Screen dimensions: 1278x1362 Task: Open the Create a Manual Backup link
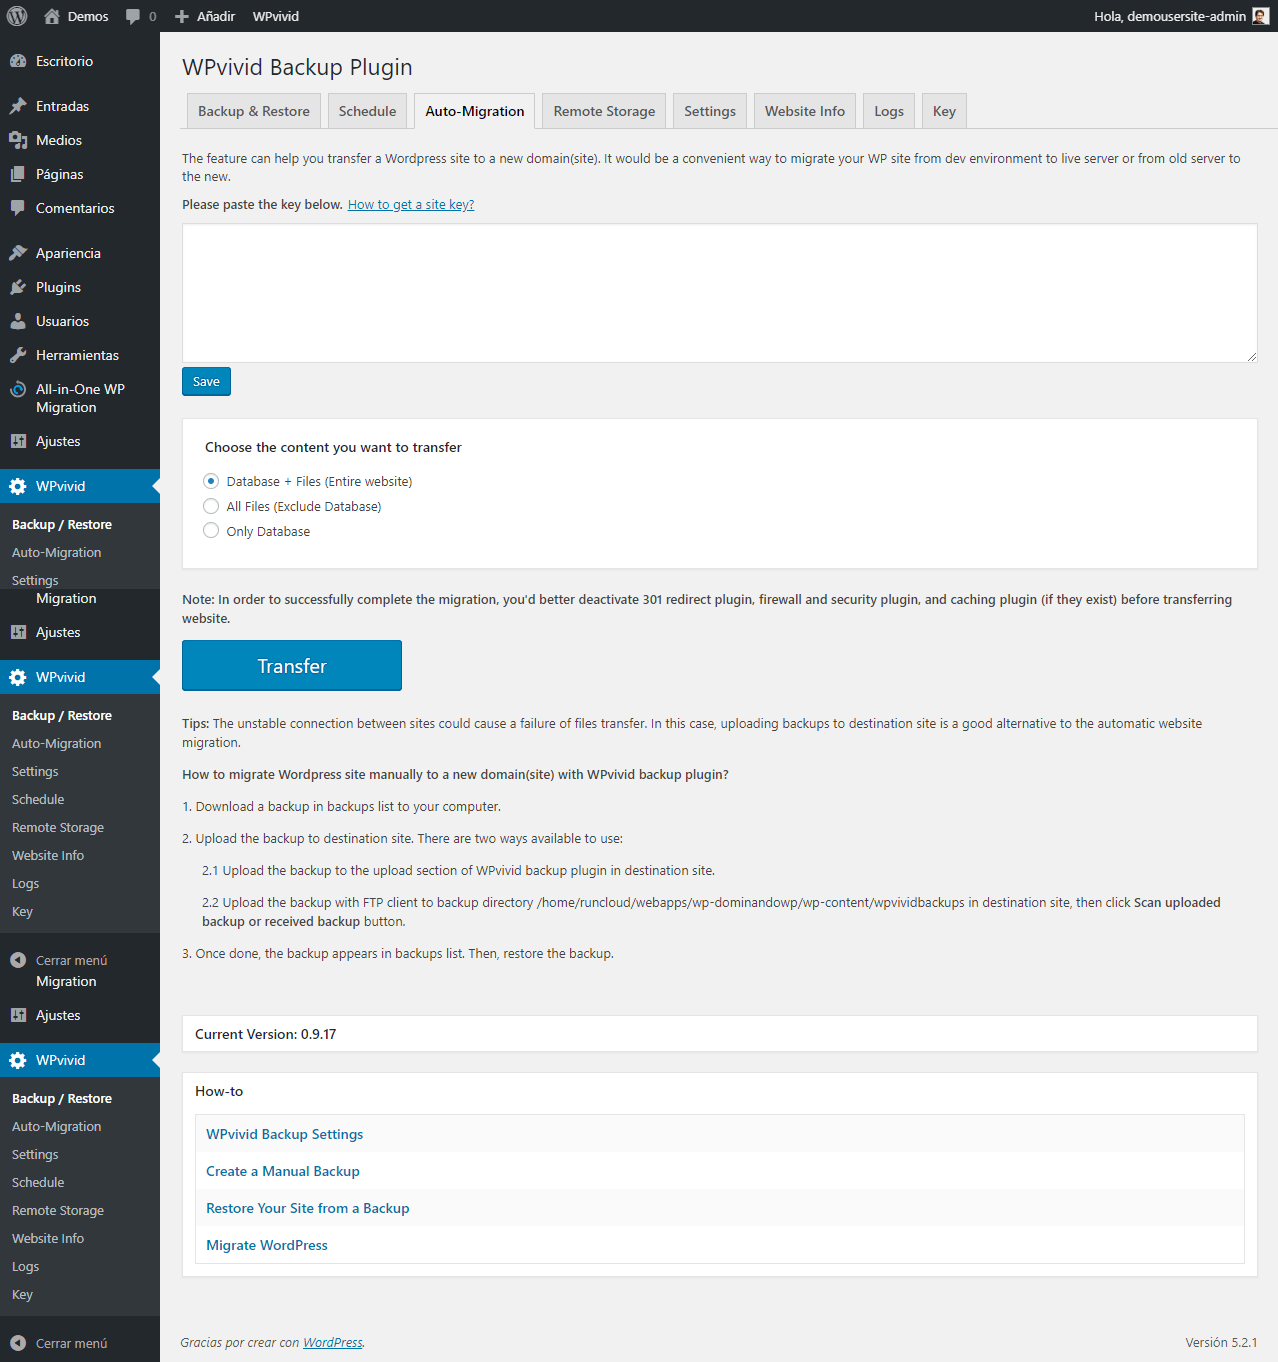283,1171
